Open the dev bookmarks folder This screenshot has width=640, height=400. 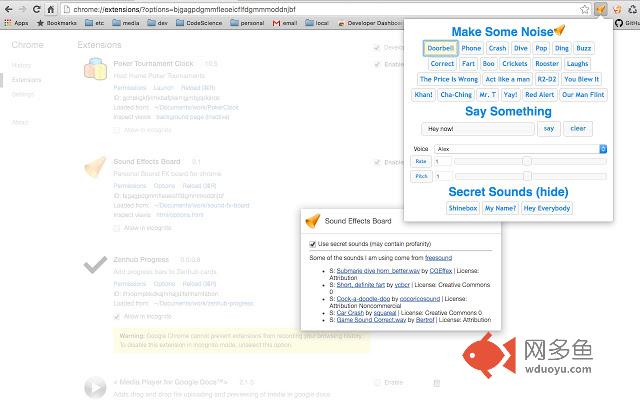click(158, 23)
